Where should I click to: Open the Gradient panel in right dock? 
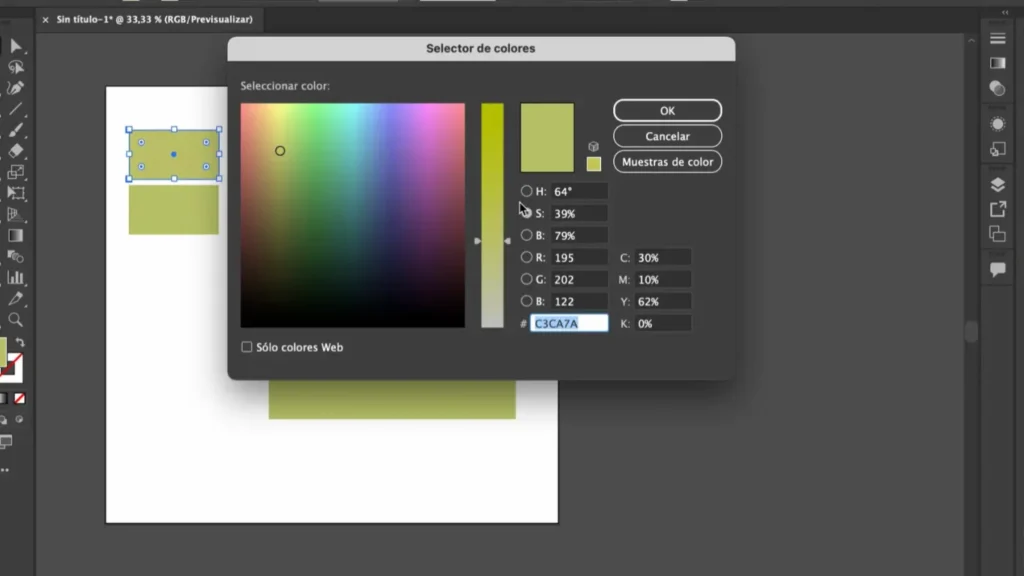click(997, 63)
